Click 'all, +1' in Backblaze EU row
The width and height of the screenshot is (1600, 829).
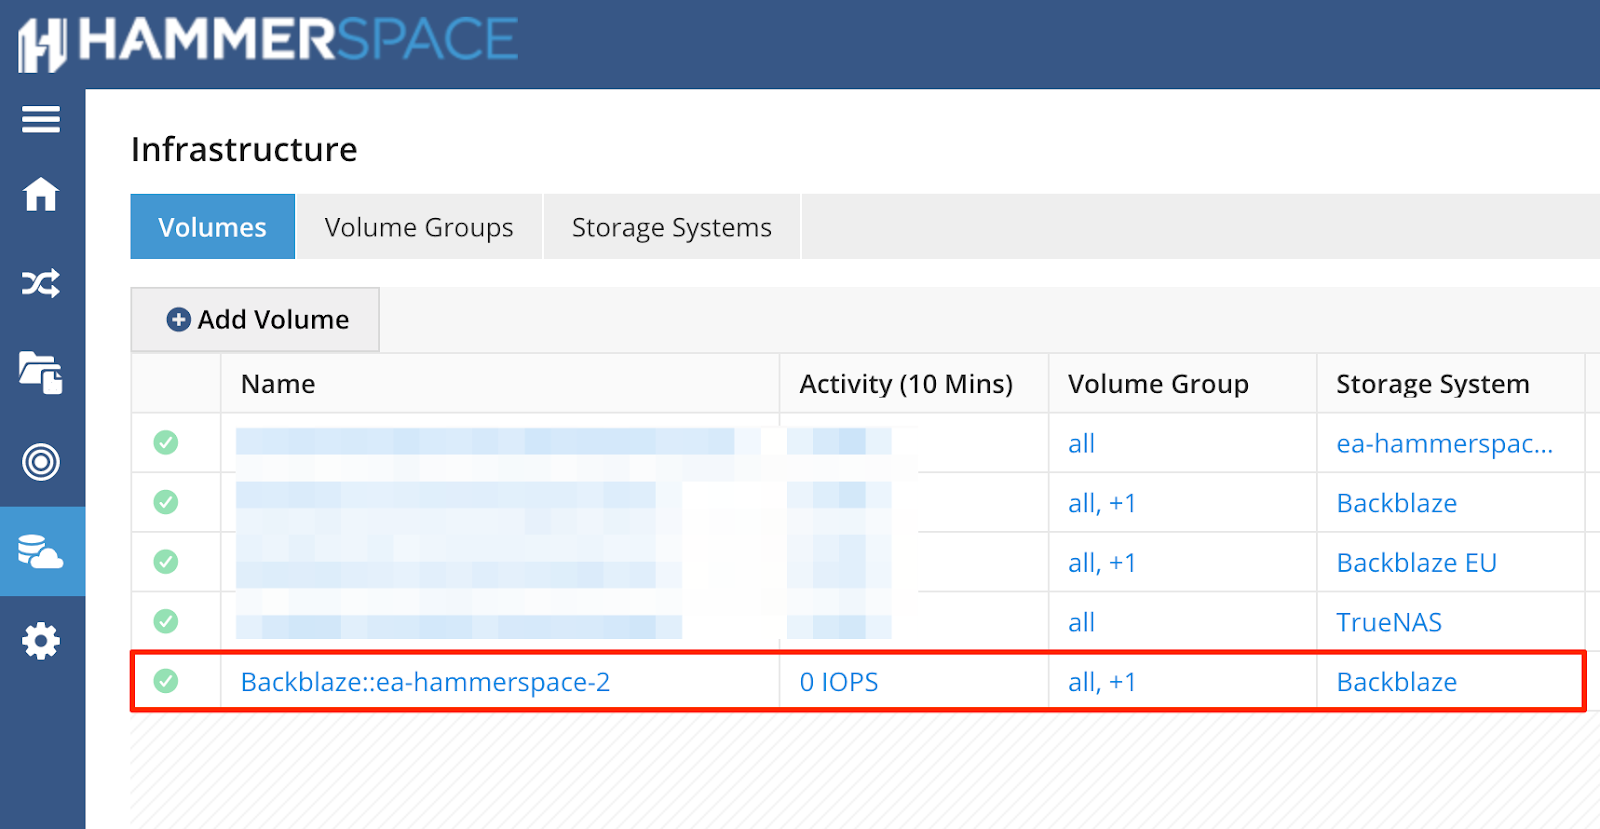tap(1102, 563)
